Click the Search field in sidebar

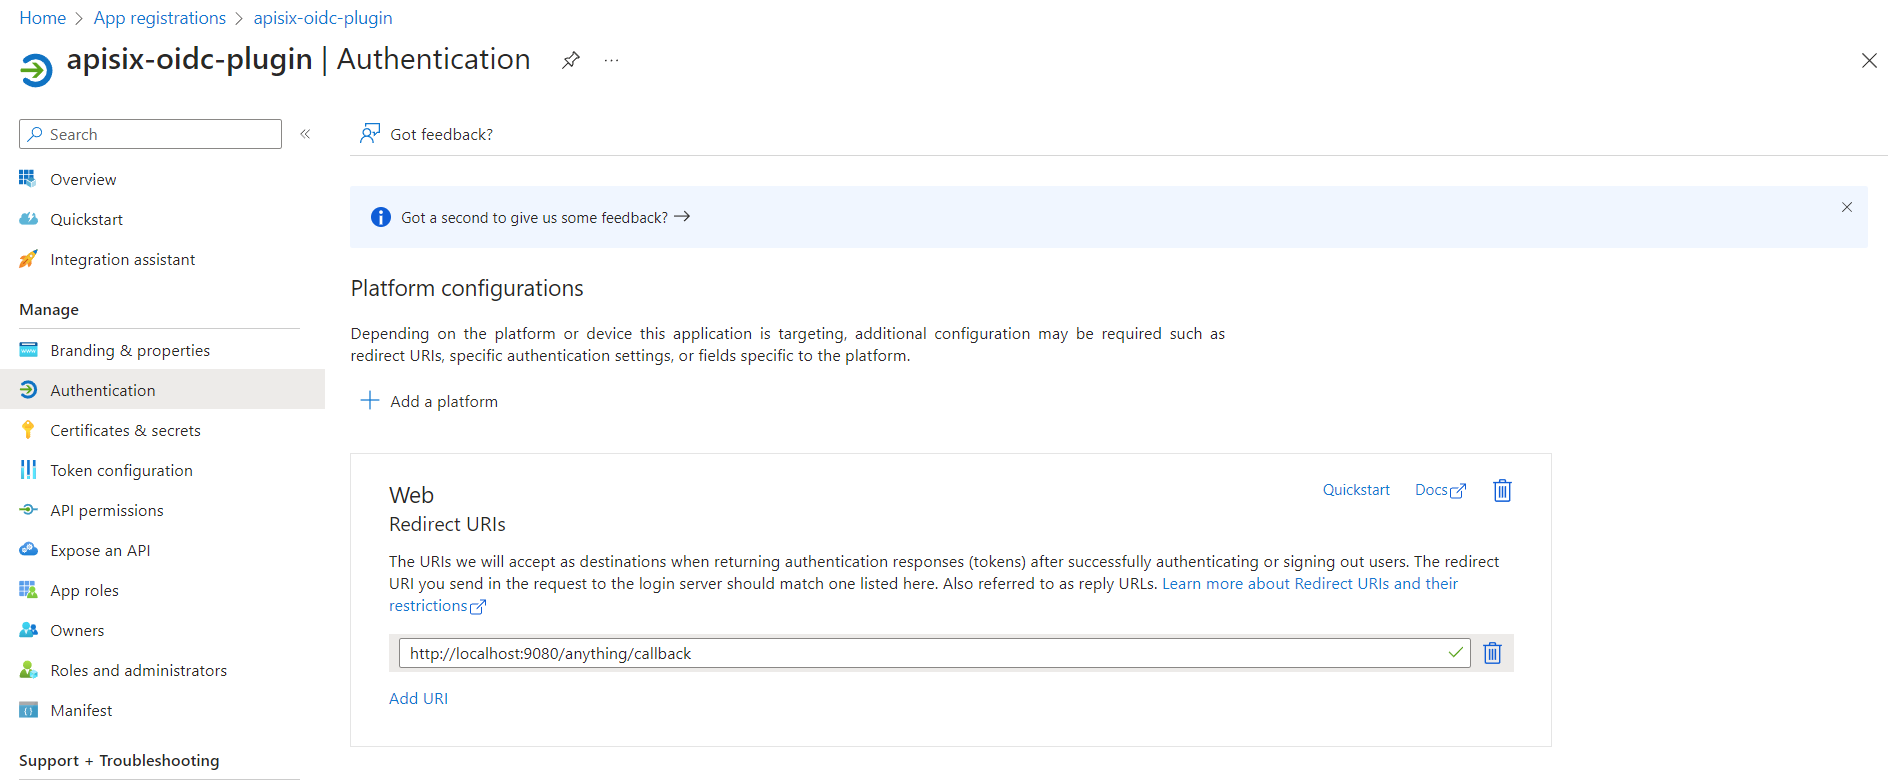pos(150,134)
